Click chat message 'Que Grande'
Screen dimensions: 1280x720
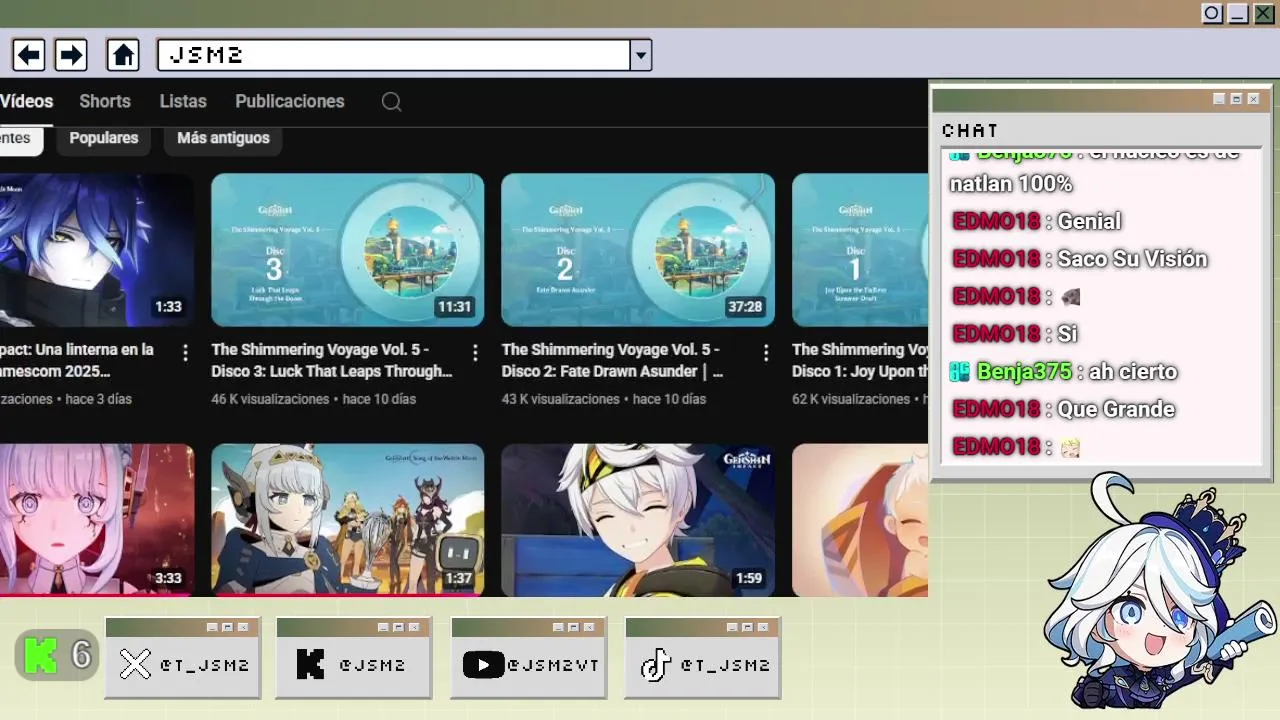[1116, 409]
